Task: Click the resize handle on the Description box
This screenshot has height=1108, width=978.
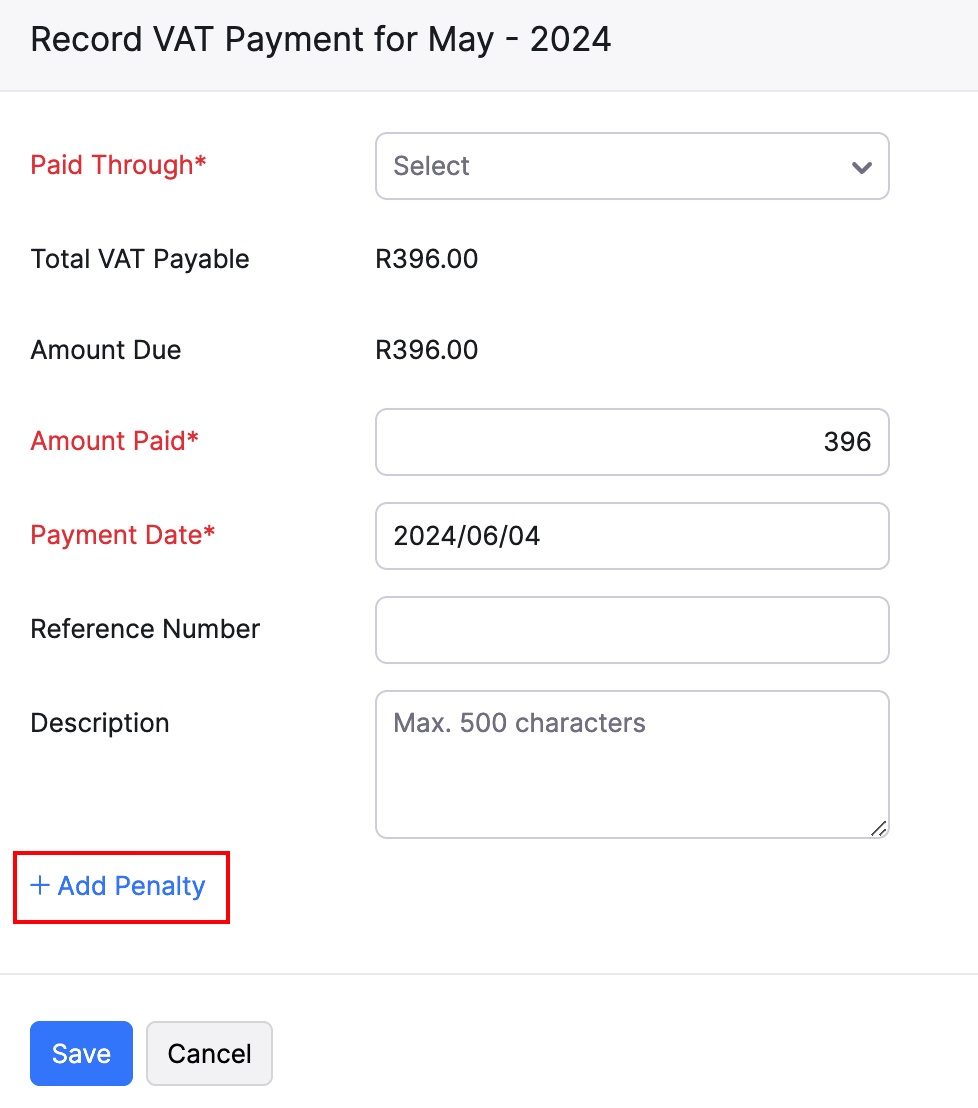Action: pos(878,828)
